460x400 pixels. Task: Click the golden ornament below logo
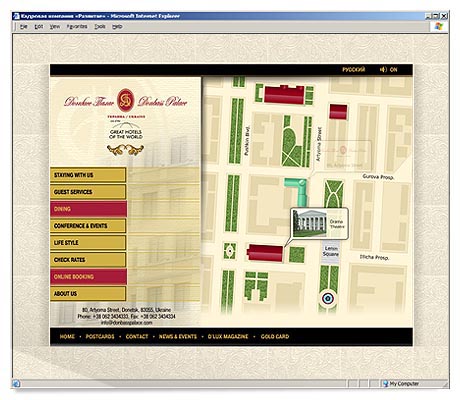click(x=126, y=150)
